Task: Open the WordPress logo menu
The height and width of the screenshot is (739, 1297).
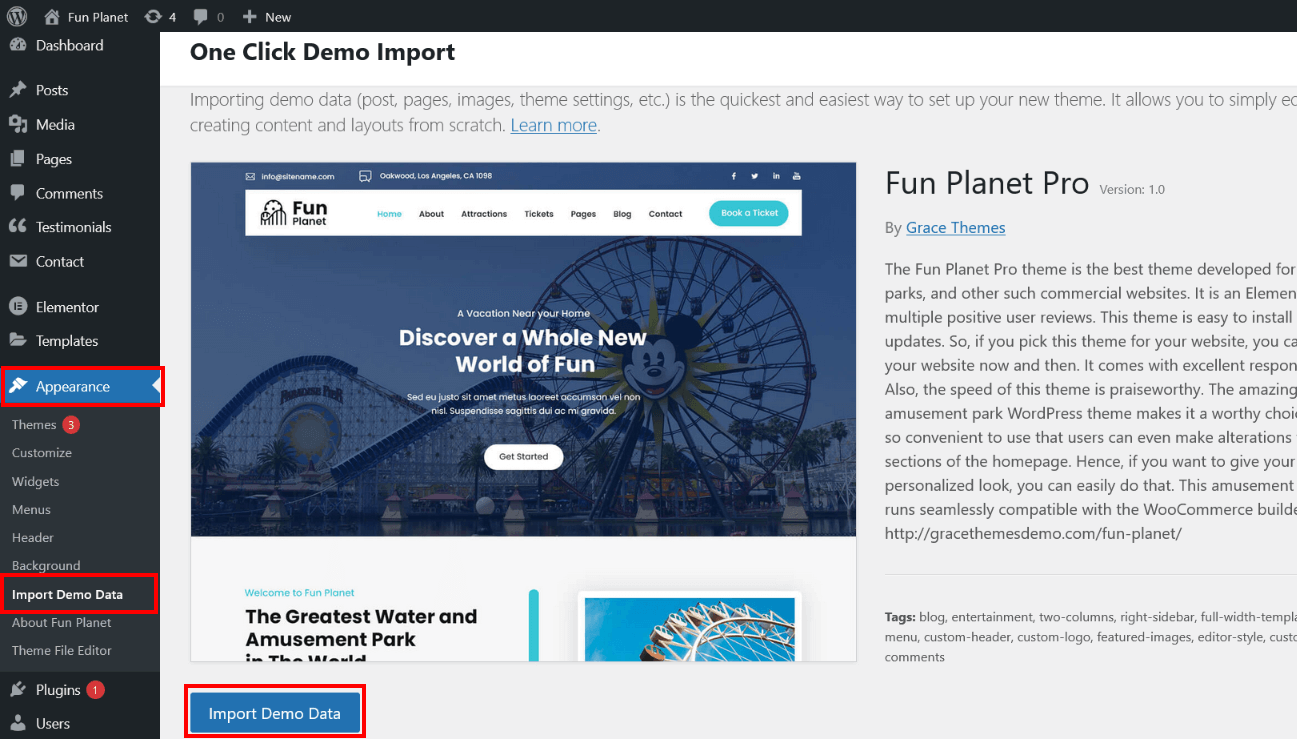Action: 17,16
